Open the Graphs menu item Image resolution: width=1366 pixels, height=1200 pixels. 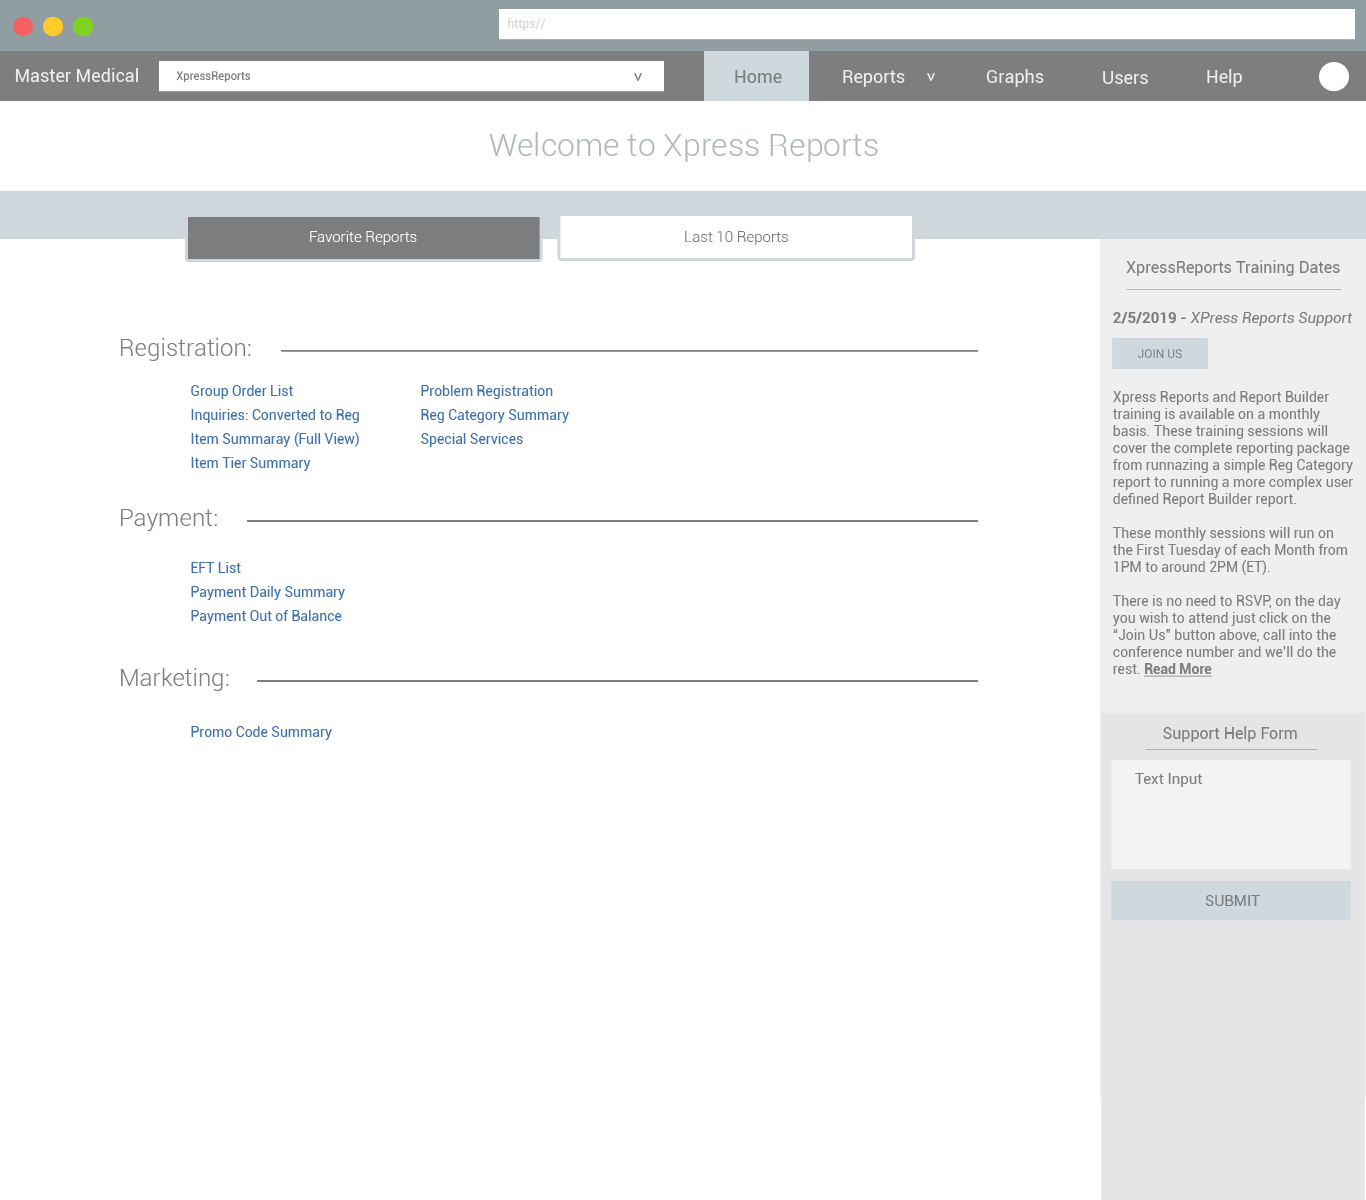(1014, 77)
